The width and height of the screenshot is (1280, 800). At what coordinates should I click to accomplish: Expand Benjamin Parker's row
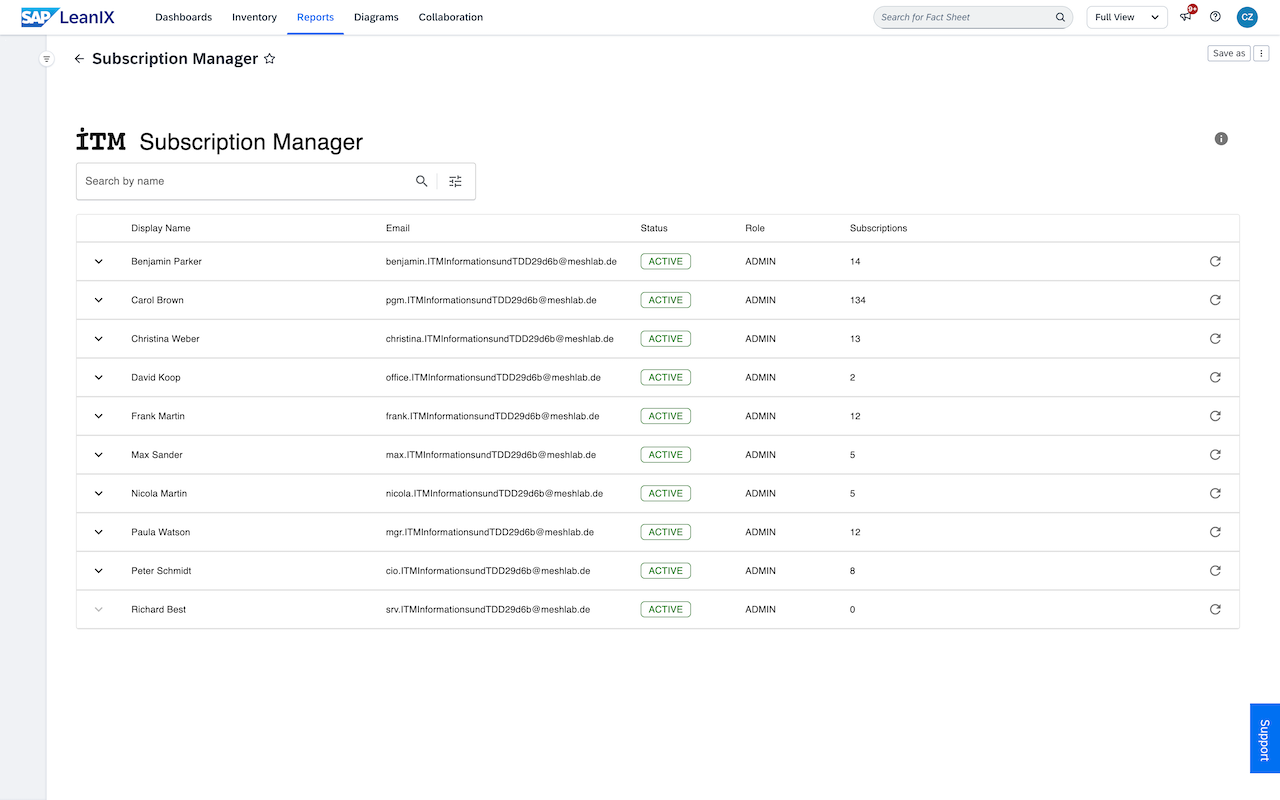point(99,261)
